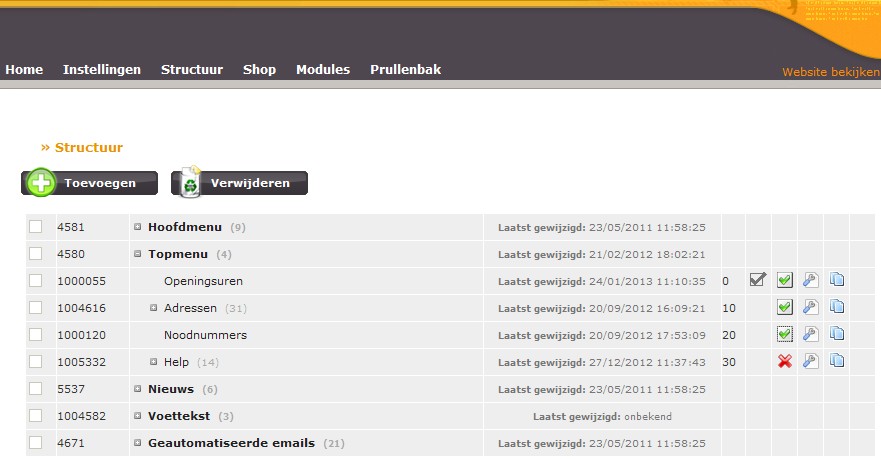Viewport: 881px width, 459px height.
Task: Check the box for row 4580 Topmenu
Action: pos(35,253)
